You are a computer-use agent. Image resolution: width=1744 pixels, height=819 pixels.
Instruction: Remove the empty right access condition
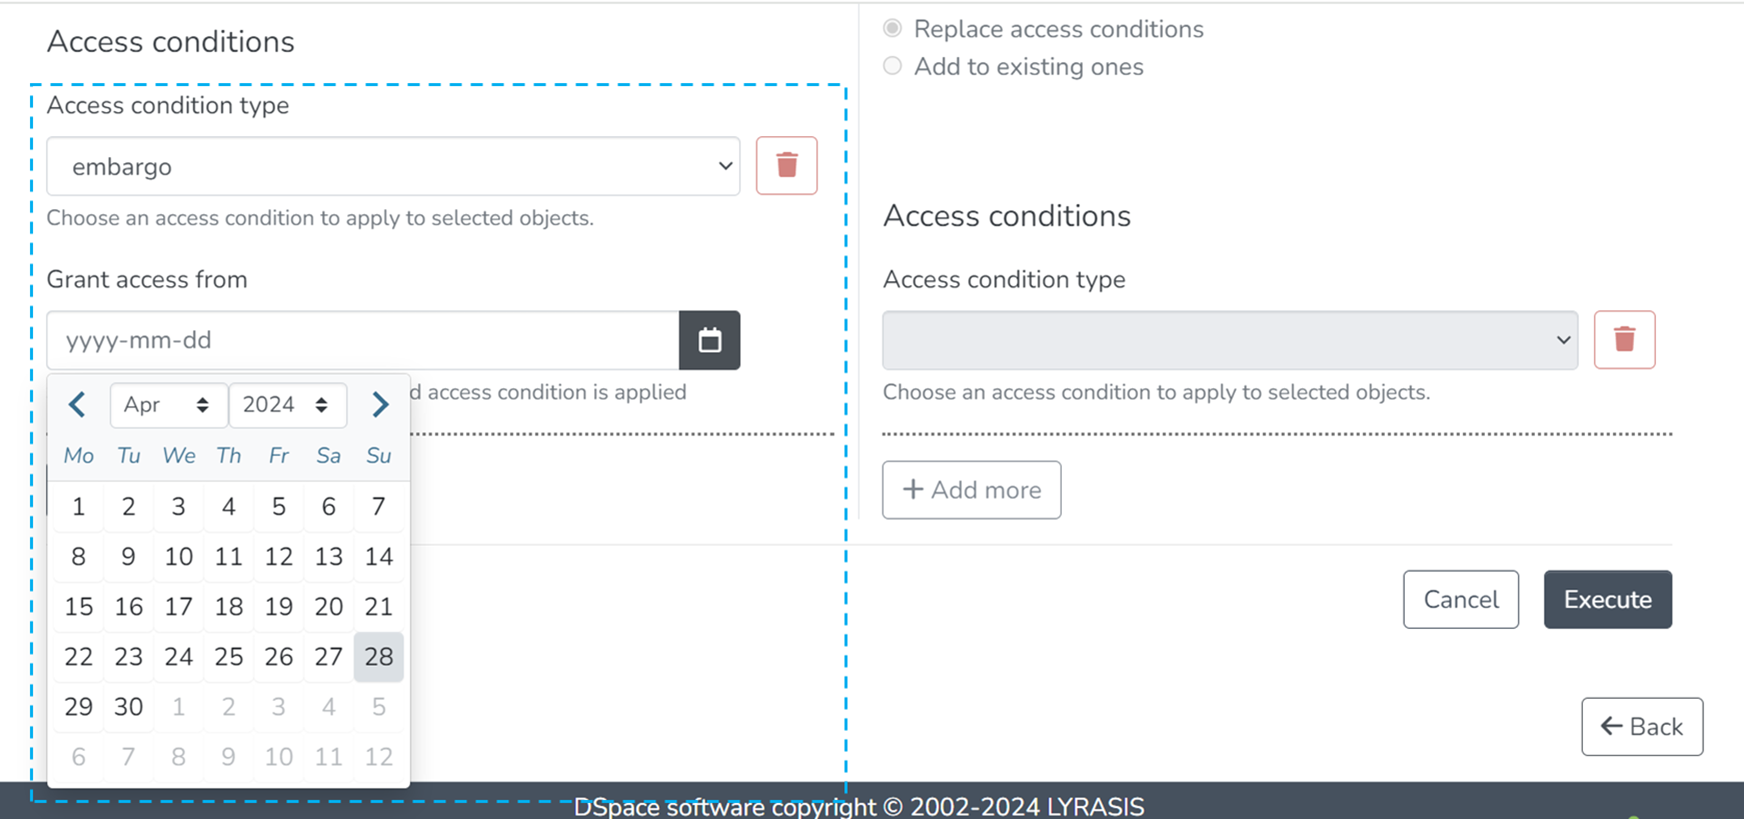pos(1624,340)
